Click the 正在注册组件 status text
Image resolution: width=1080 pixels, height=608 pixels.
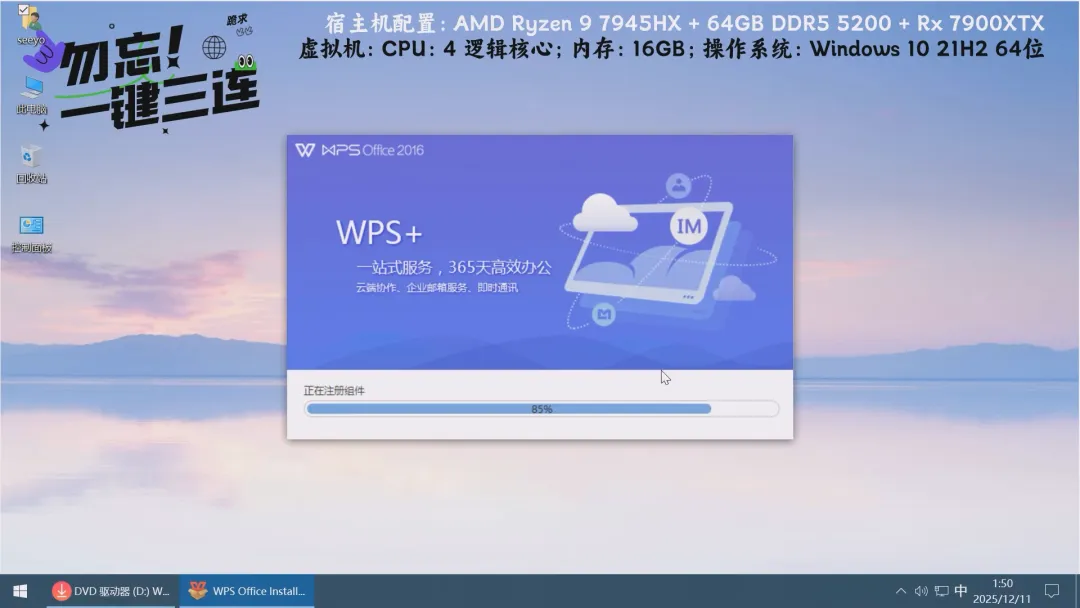334,390
